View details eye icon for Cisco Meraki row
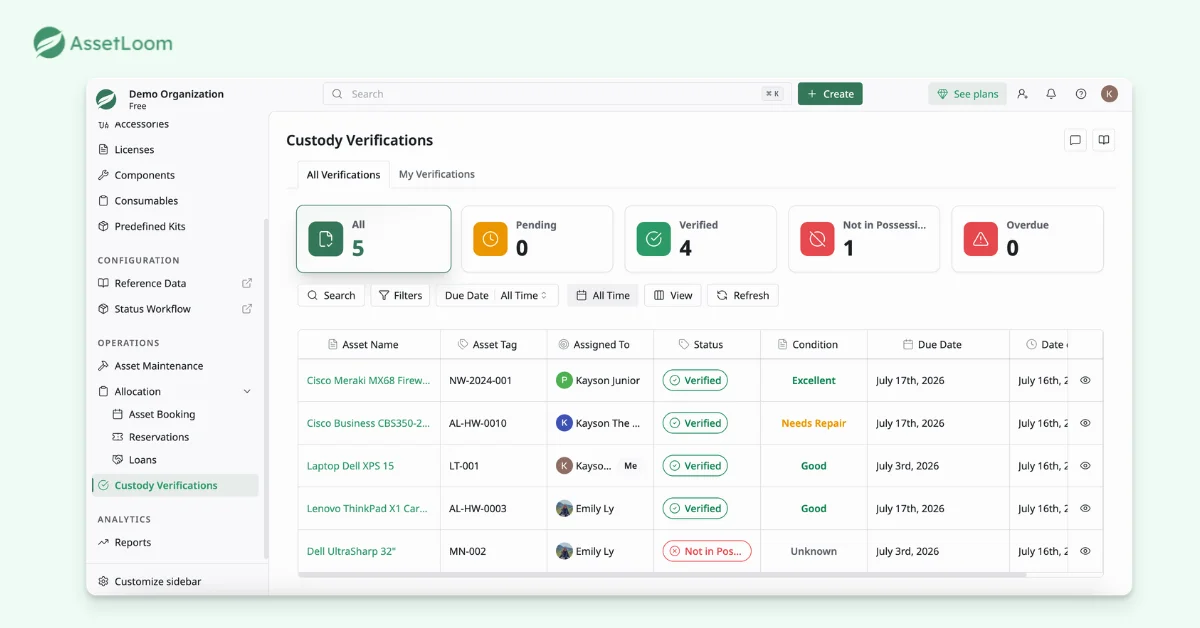Screen dimensions: 1200x628 pos(1085,380)
